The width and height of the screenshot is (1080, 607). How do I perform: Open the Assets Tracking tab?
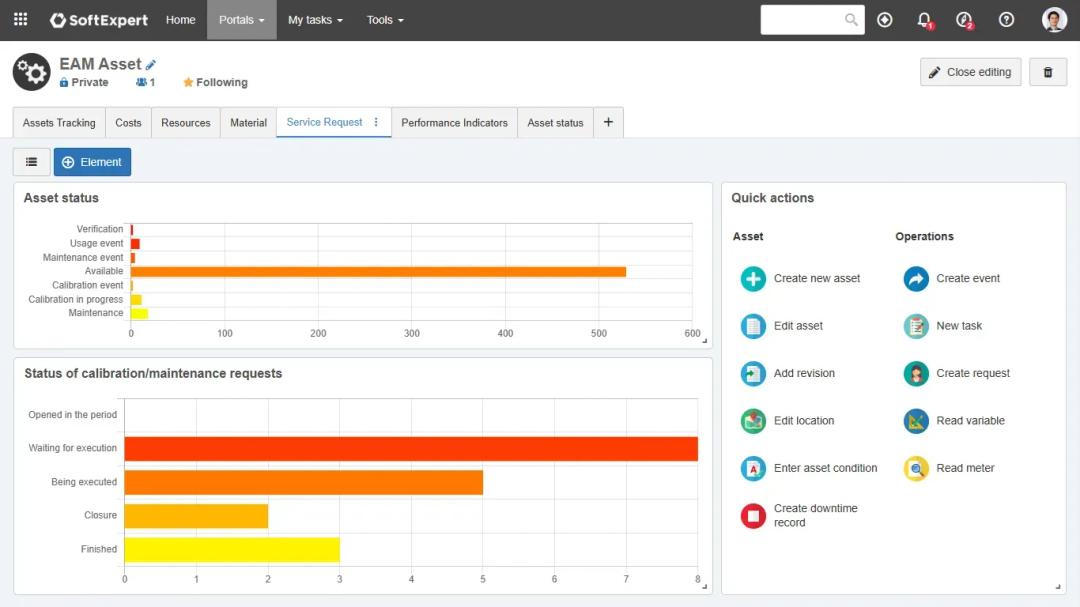tap(59, 123)
